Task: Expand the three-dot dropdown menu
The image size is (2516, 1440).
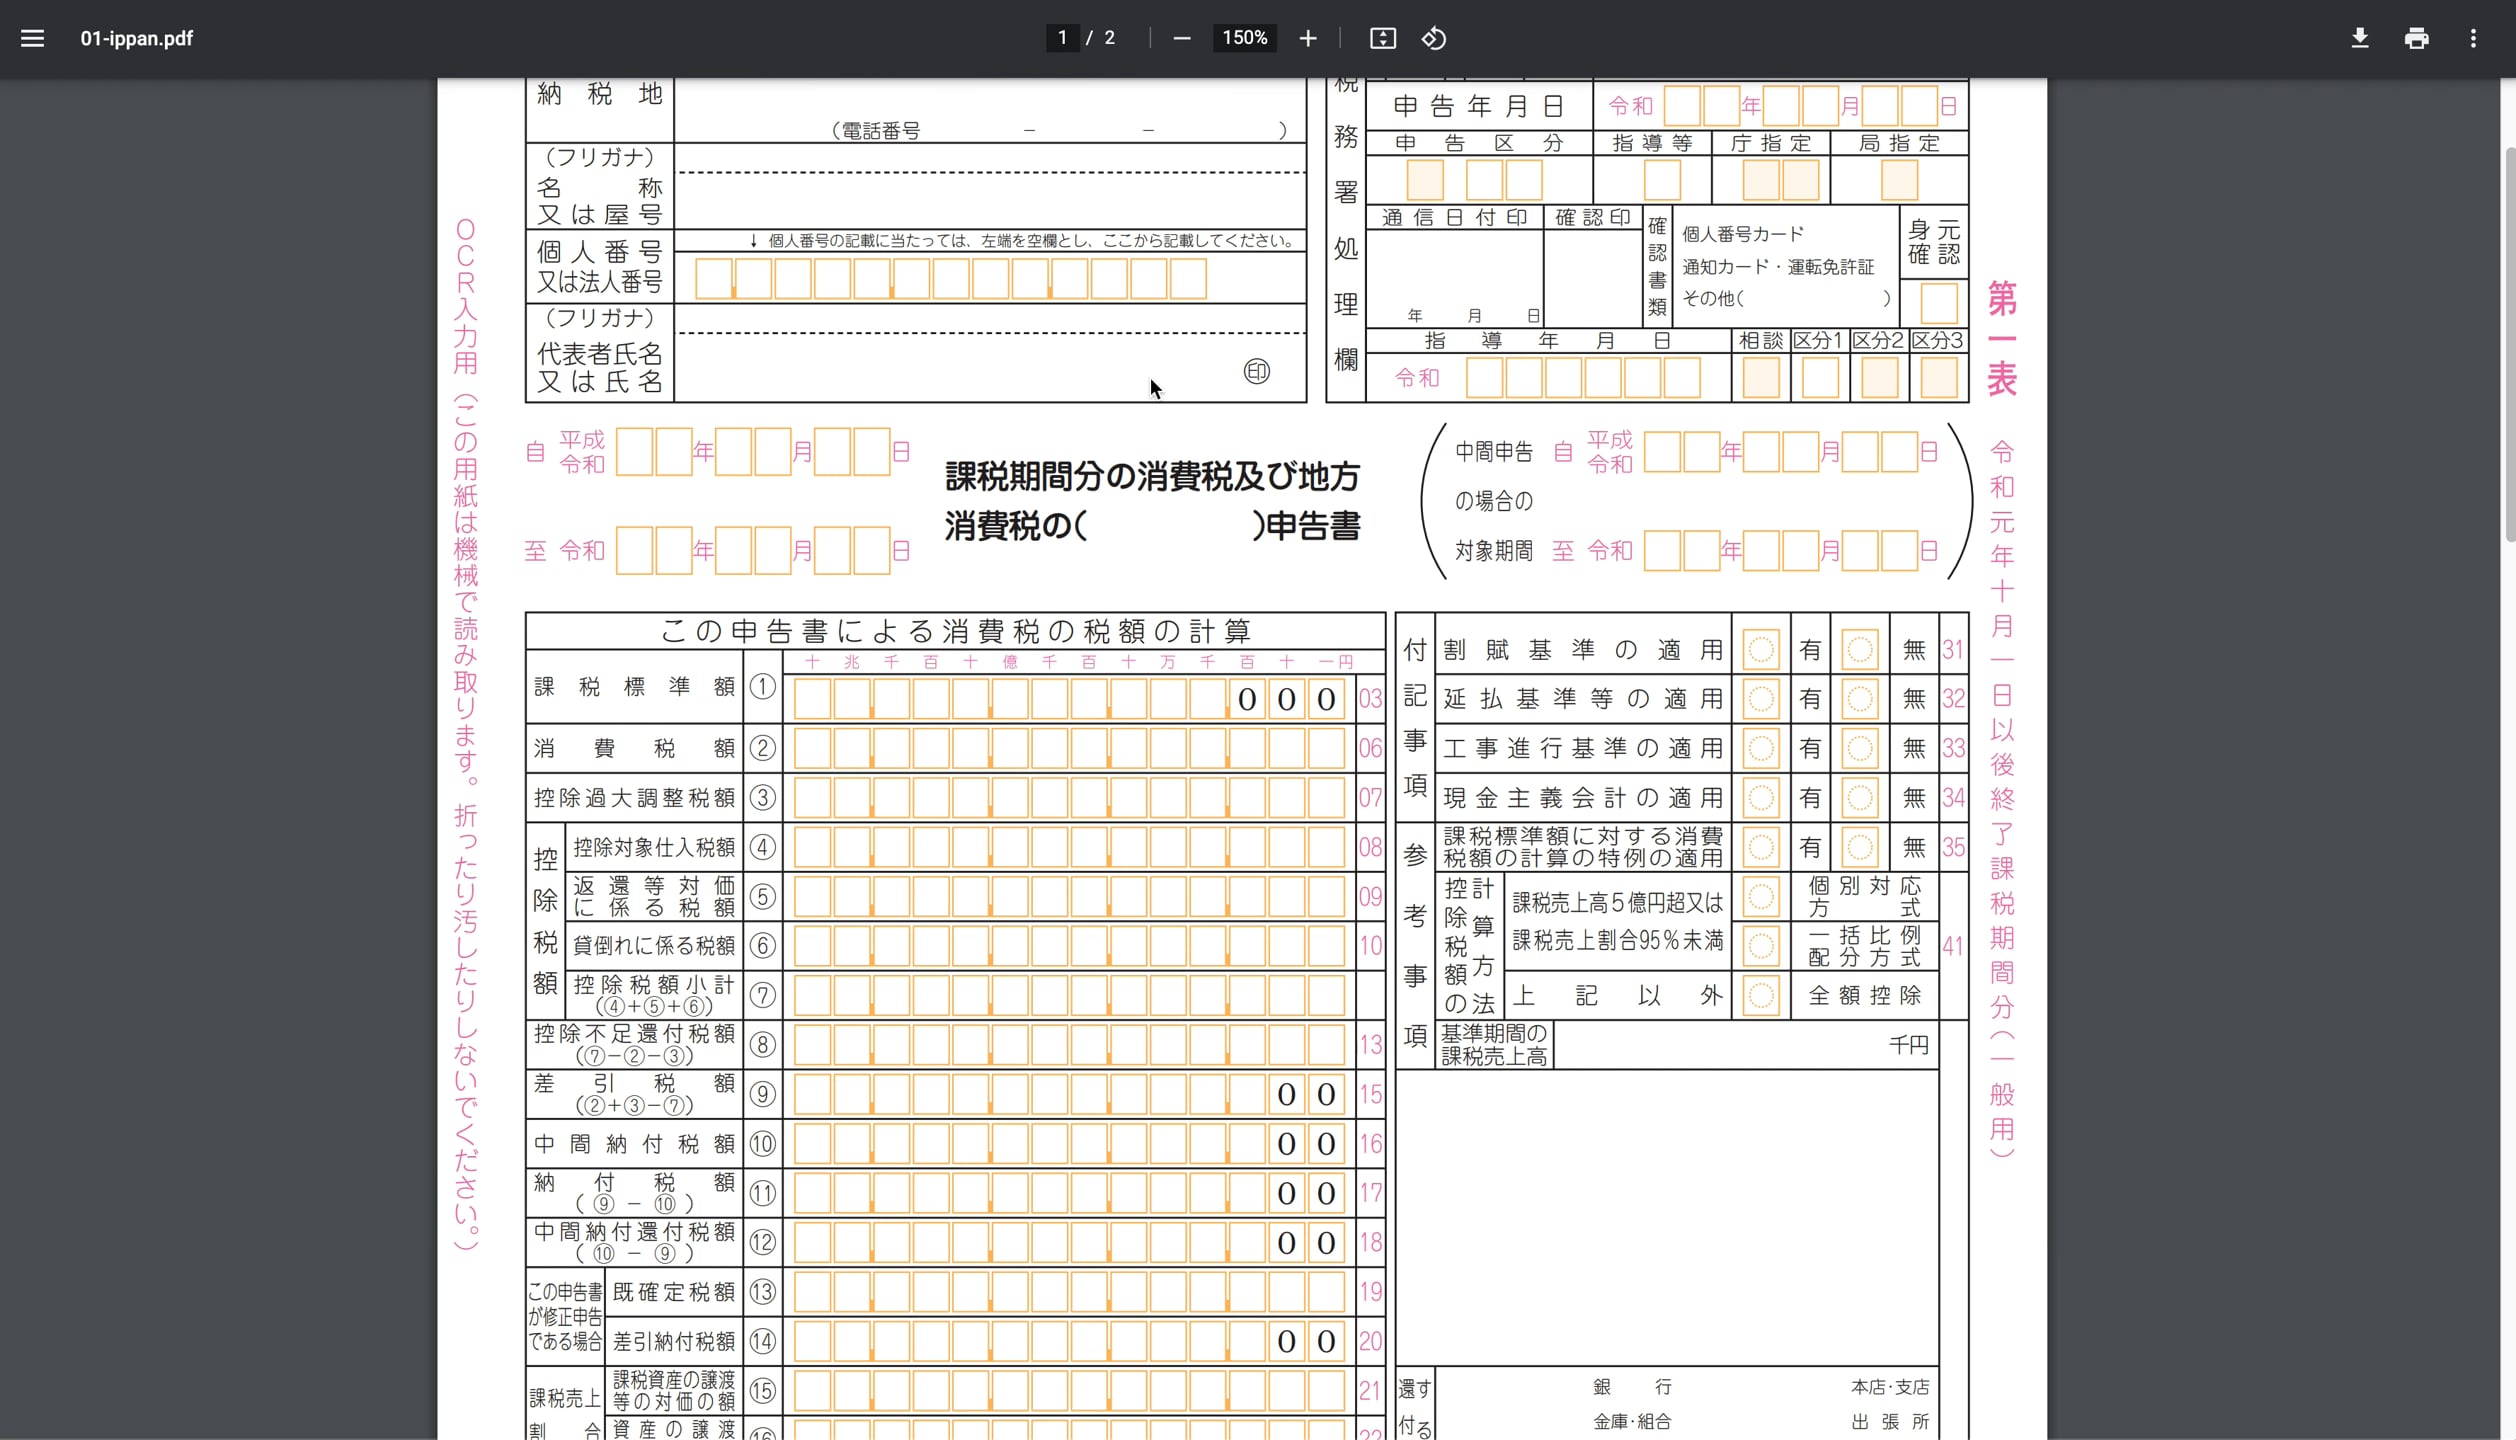Action: coord(2473,38)
